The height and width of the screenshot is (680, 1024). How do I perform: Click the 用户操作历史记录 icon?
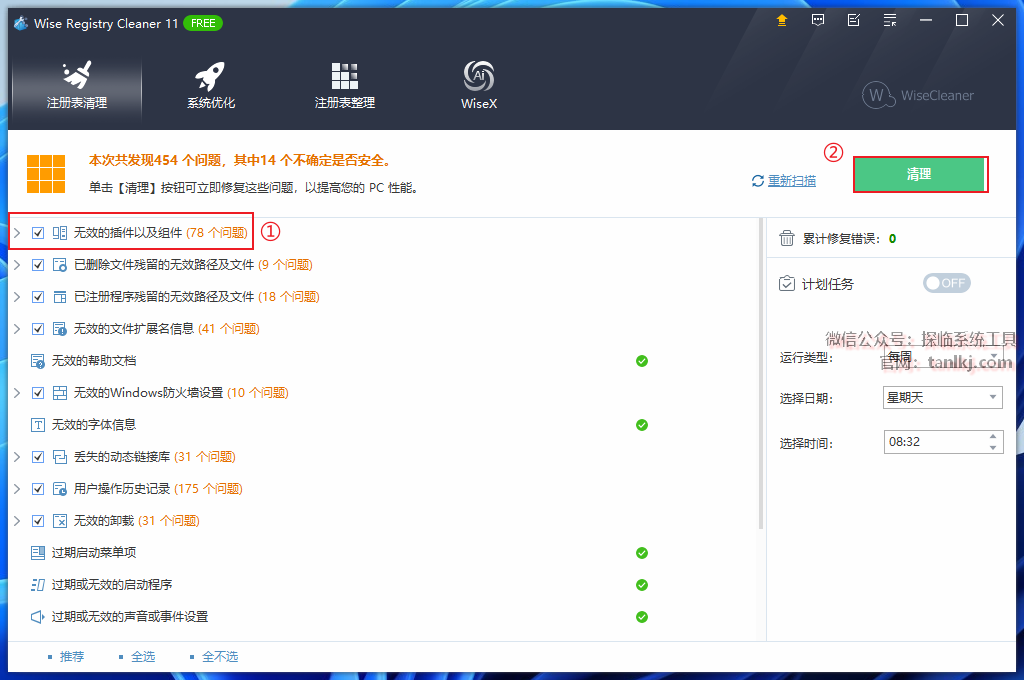(x=59, y=489)
